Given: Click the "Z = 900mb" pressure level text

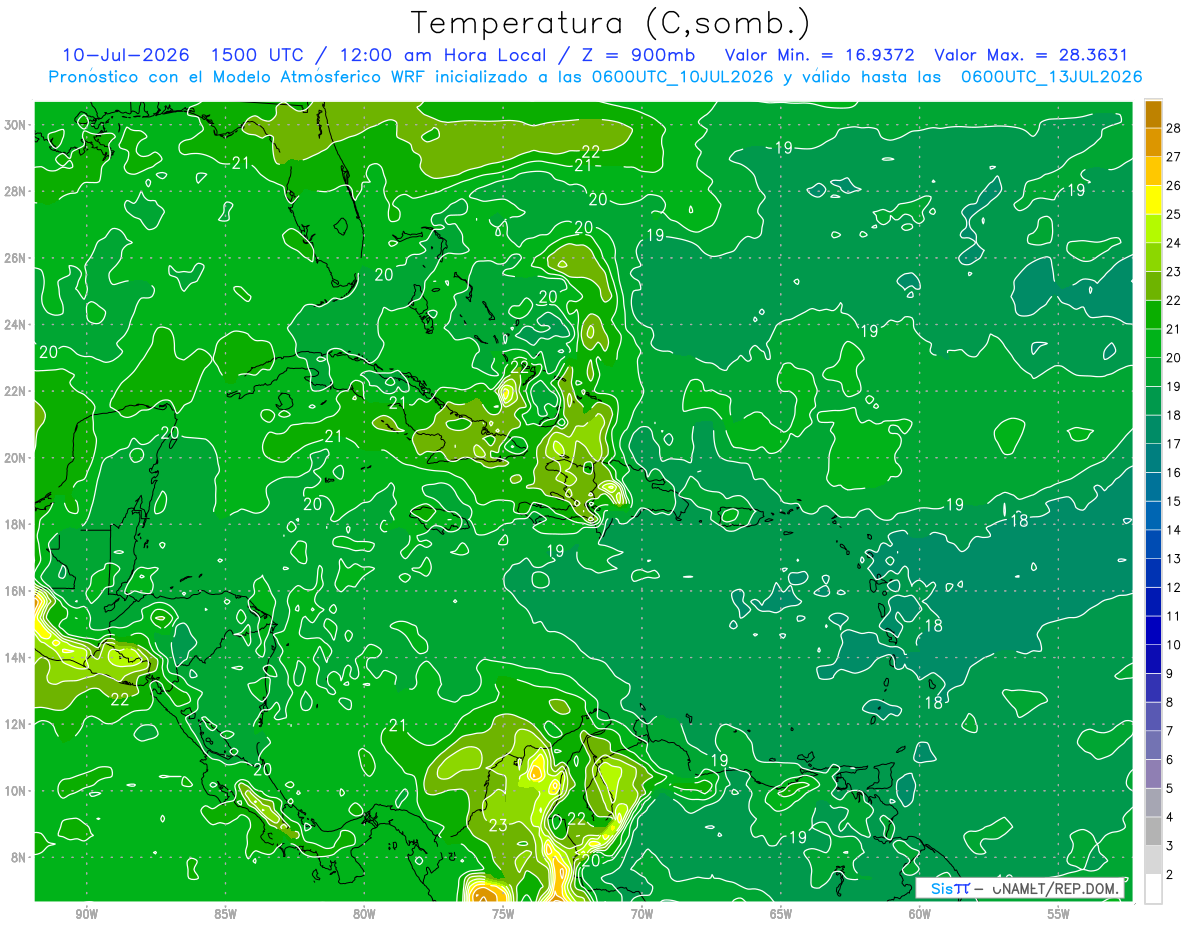Looking at the screenshot, I should coord(639,55).
